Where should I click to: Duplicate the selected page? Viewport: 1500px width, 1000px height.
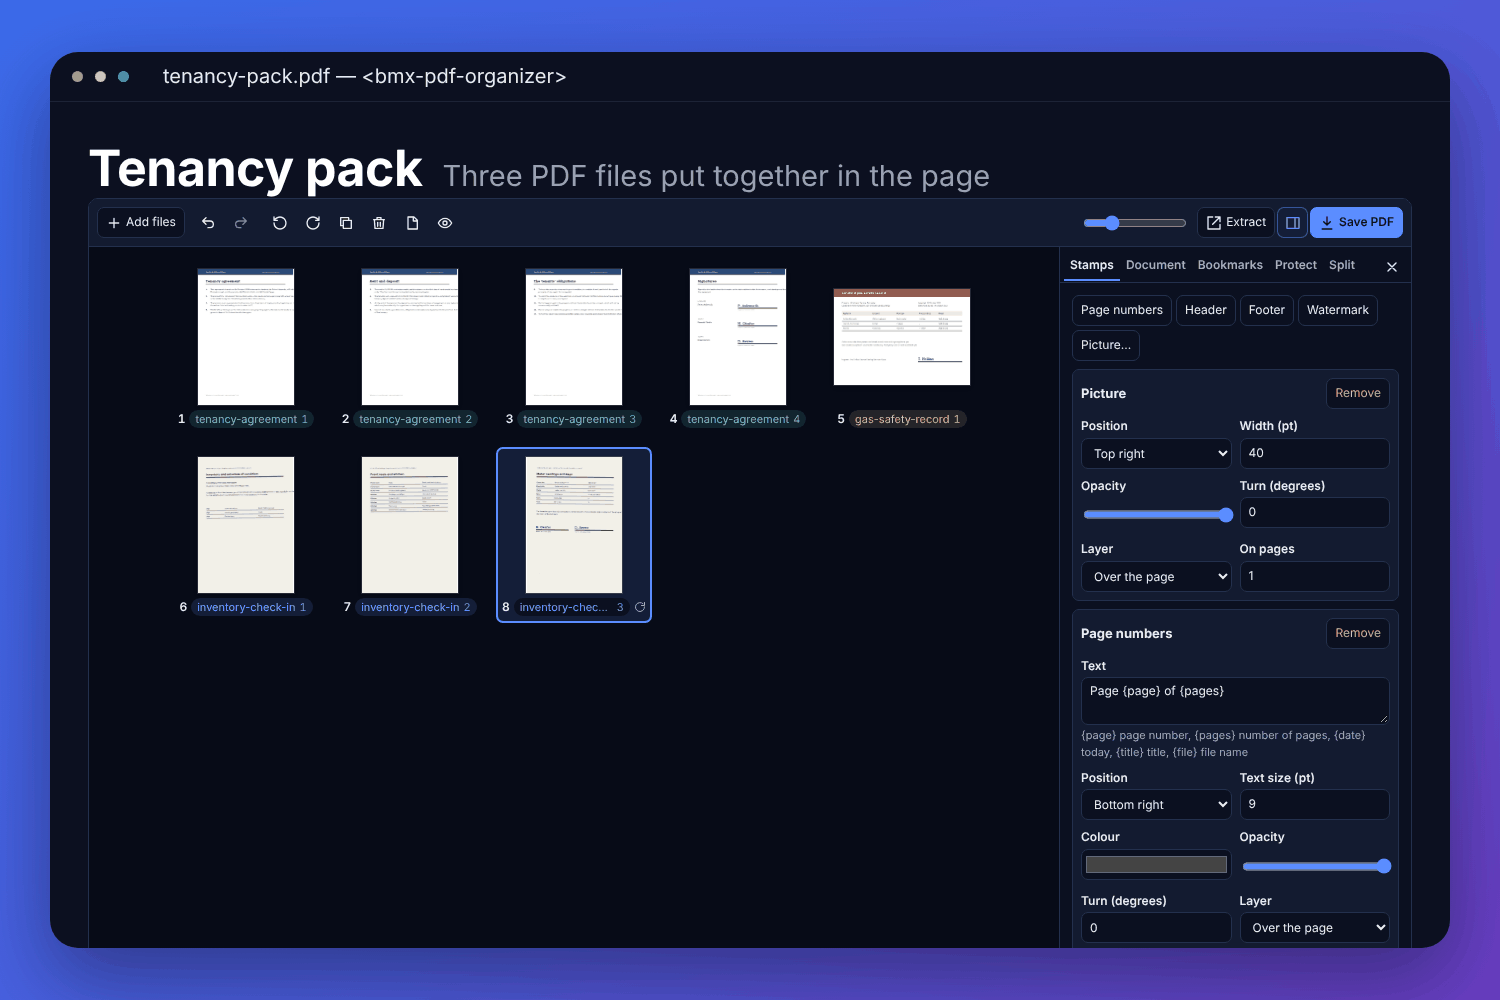[x=346, y=223]
